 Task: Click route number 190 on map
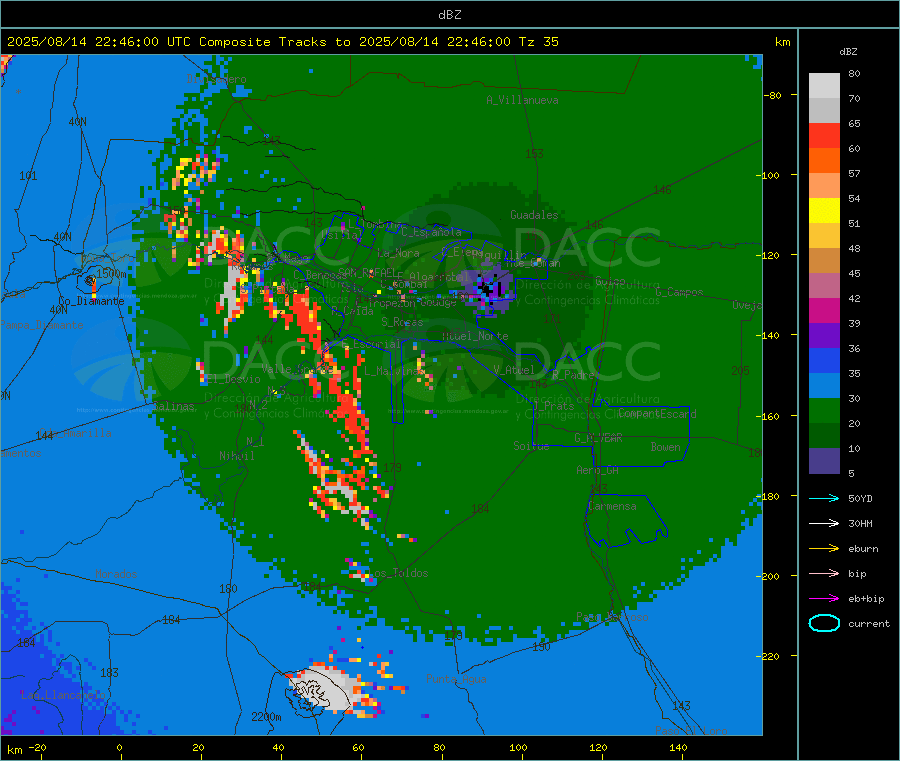click(x=541, y=647)
